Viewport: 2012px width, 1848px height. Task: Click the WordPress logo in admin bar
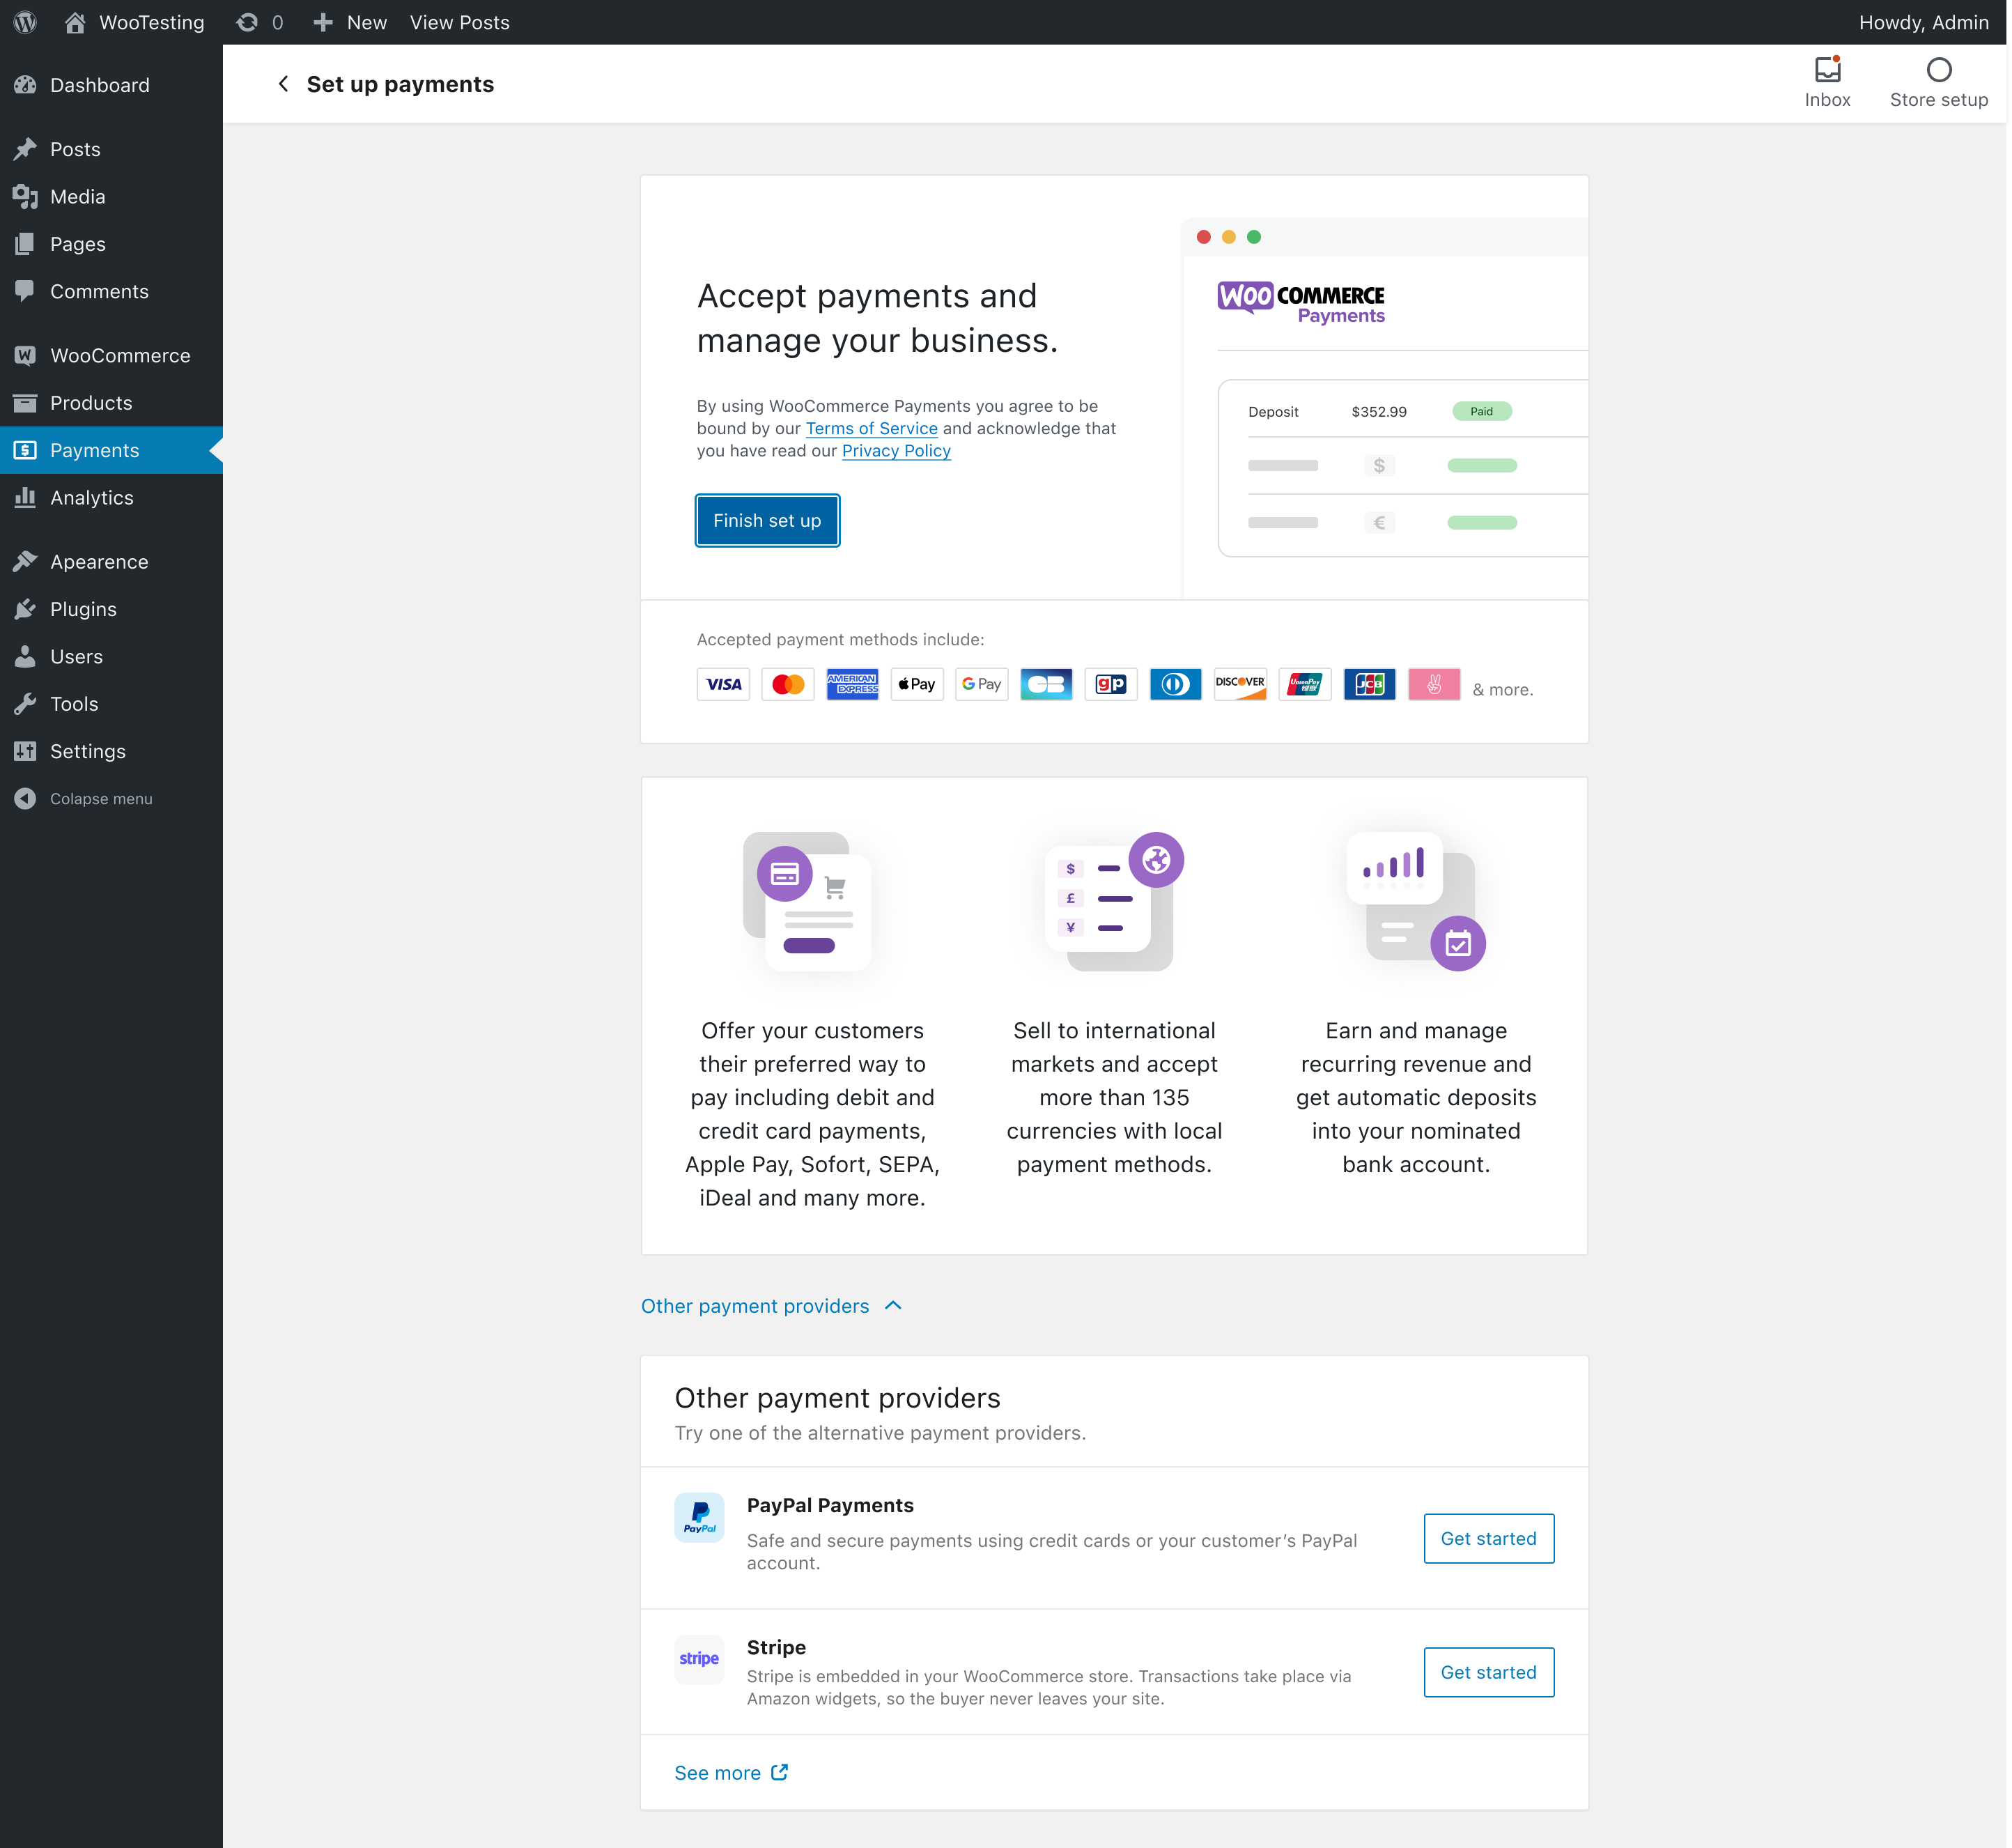pos(24,22)
